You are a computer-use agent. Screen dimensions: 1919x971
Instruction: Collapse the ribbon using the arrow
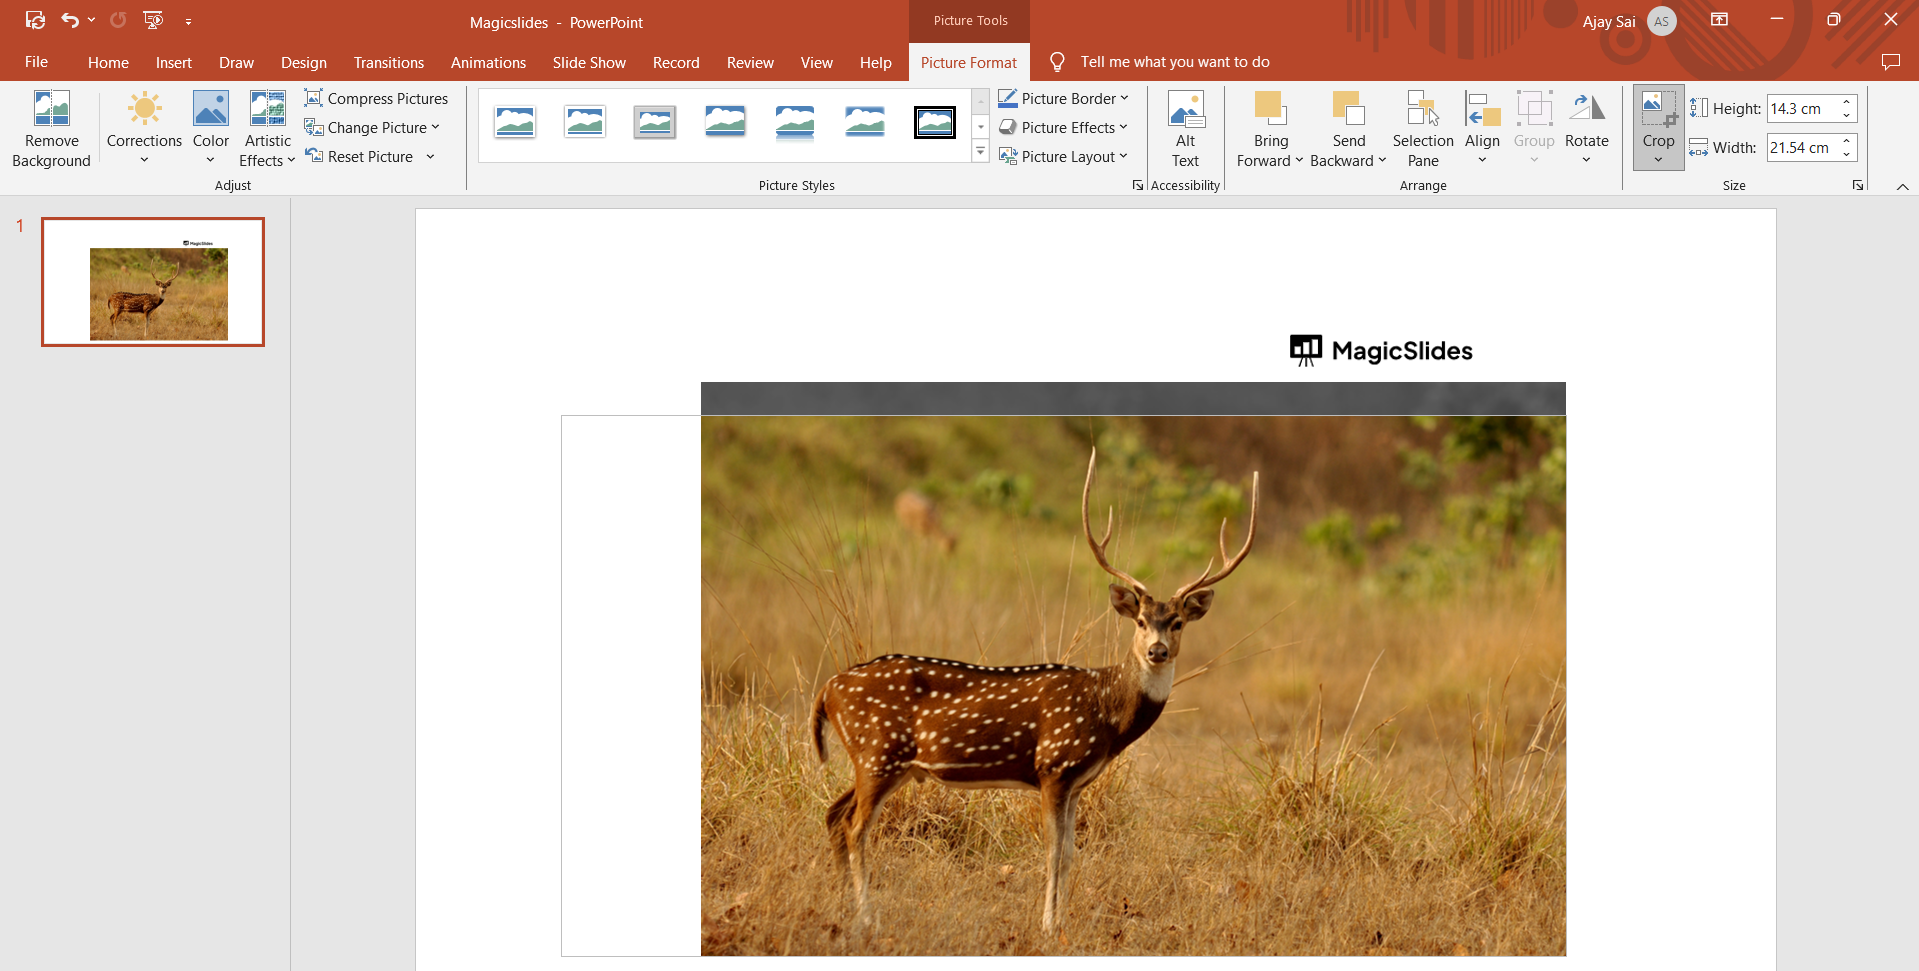pos(1902,186)
